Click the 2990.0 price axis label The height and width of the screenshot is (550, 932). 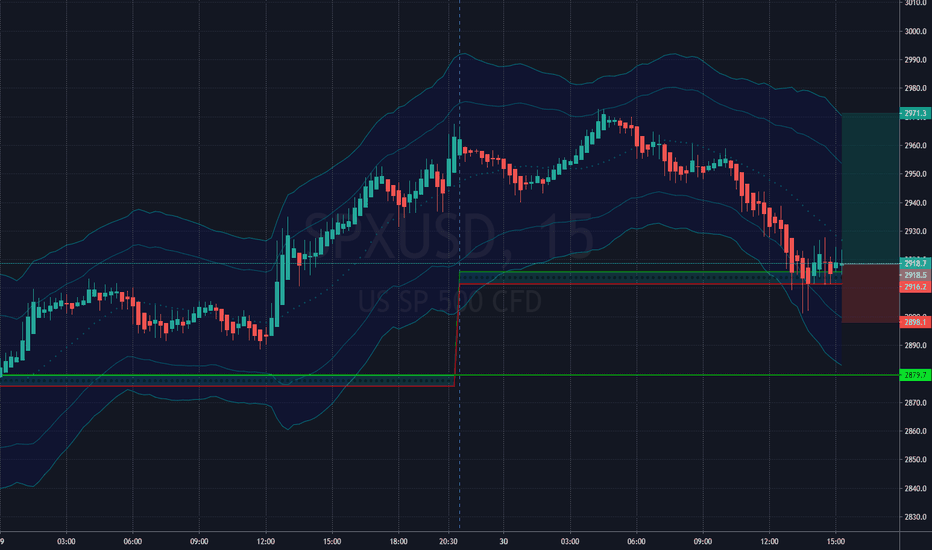click(915, 60)
